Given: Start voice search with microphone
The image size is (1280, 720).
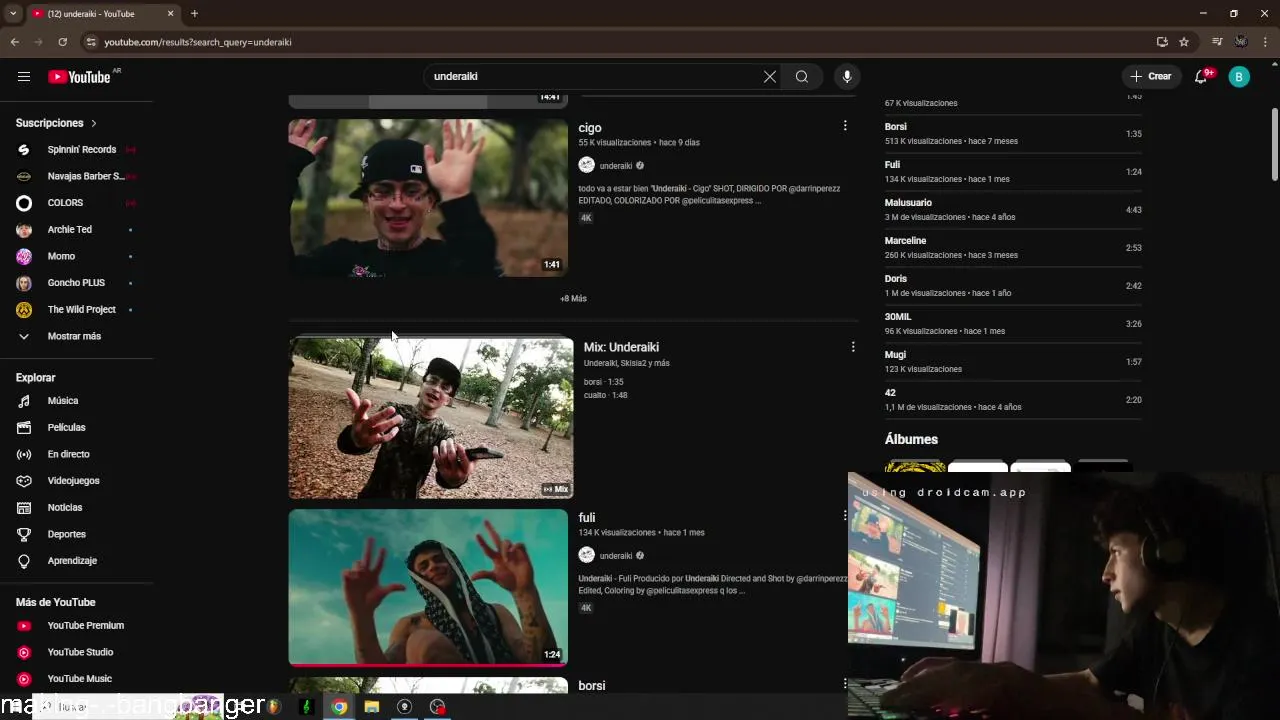Looking at the screenshot, I should point(847,77).
